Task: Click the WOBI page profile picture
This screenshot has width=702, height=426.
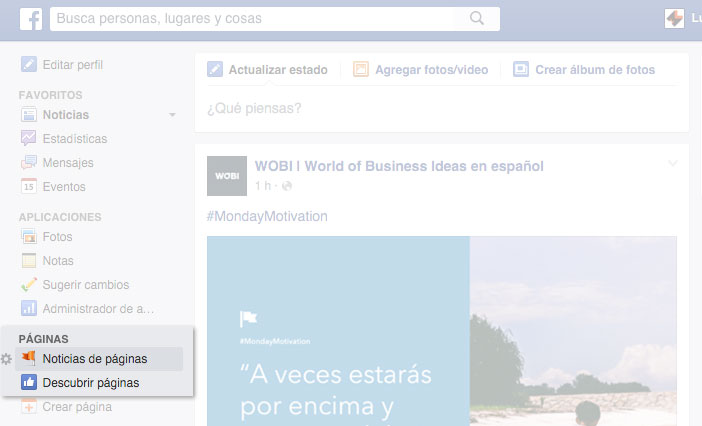Action: (226, 176)
